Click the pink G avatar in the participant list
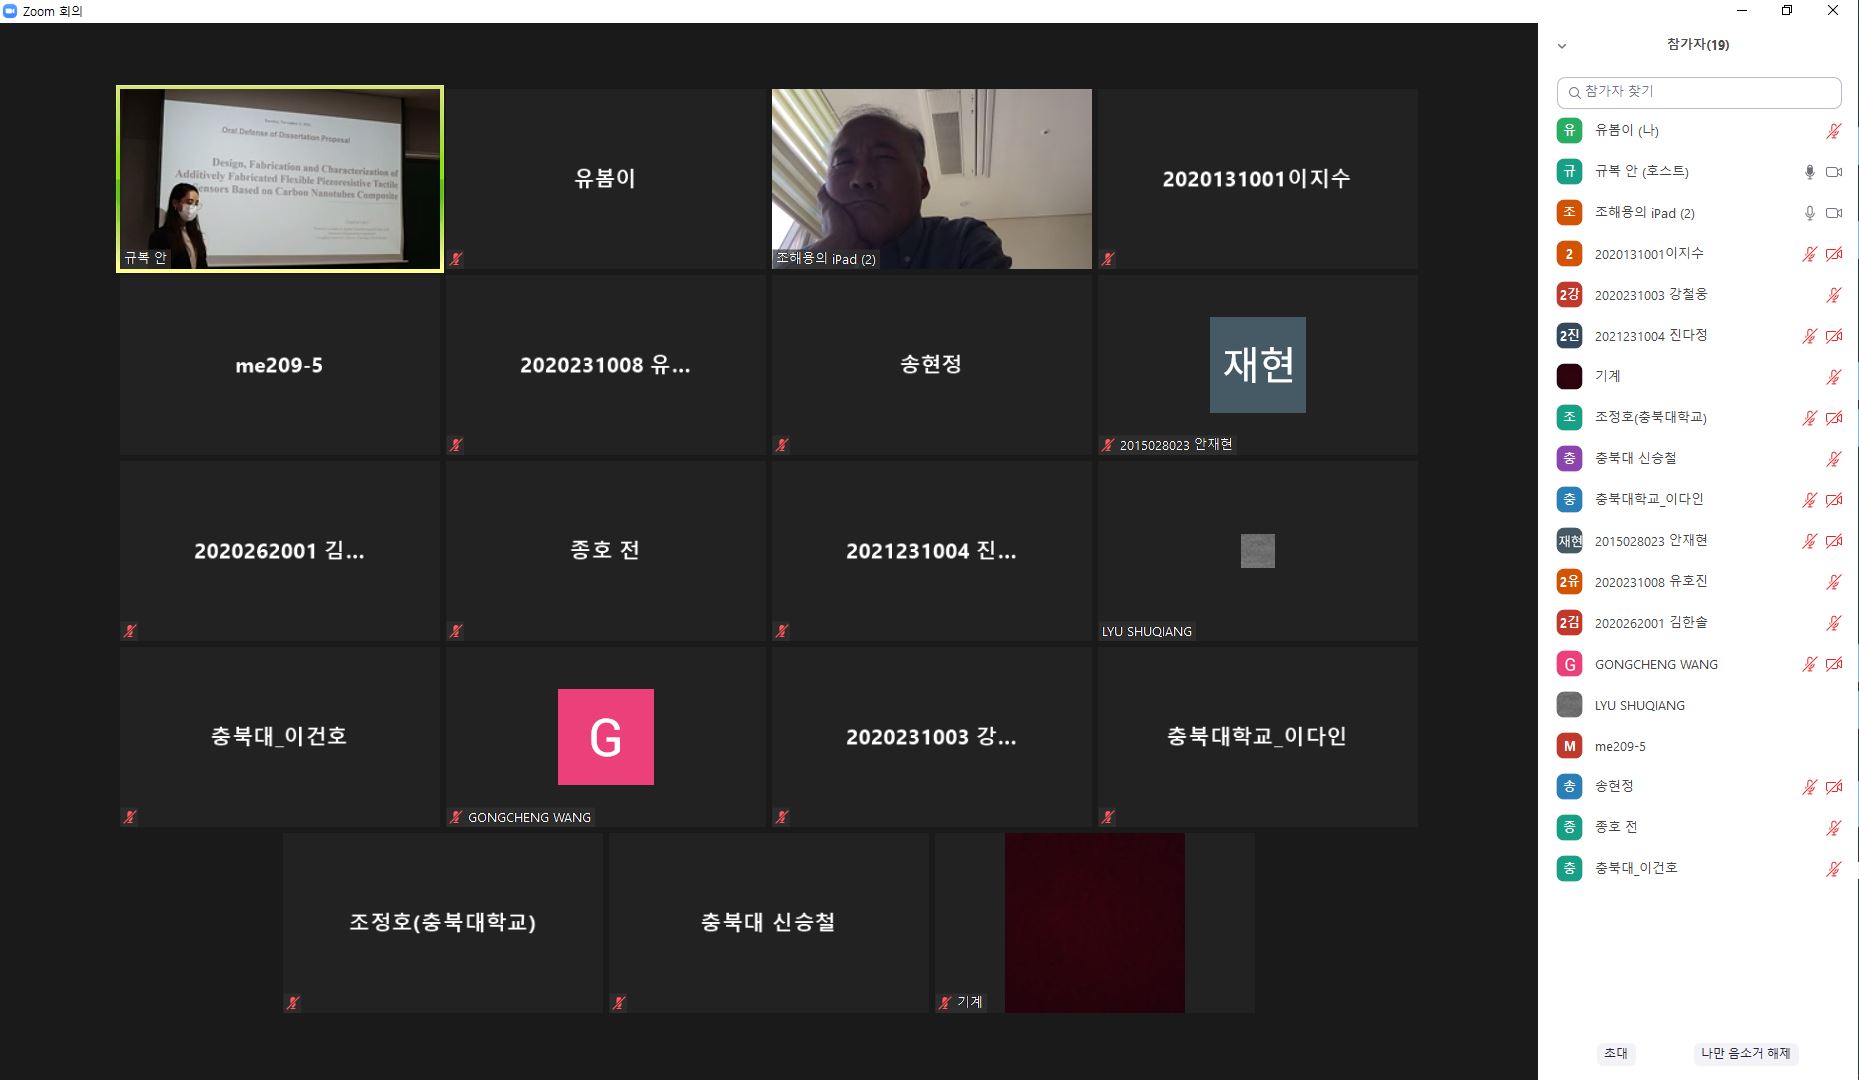 (1569, 664)
